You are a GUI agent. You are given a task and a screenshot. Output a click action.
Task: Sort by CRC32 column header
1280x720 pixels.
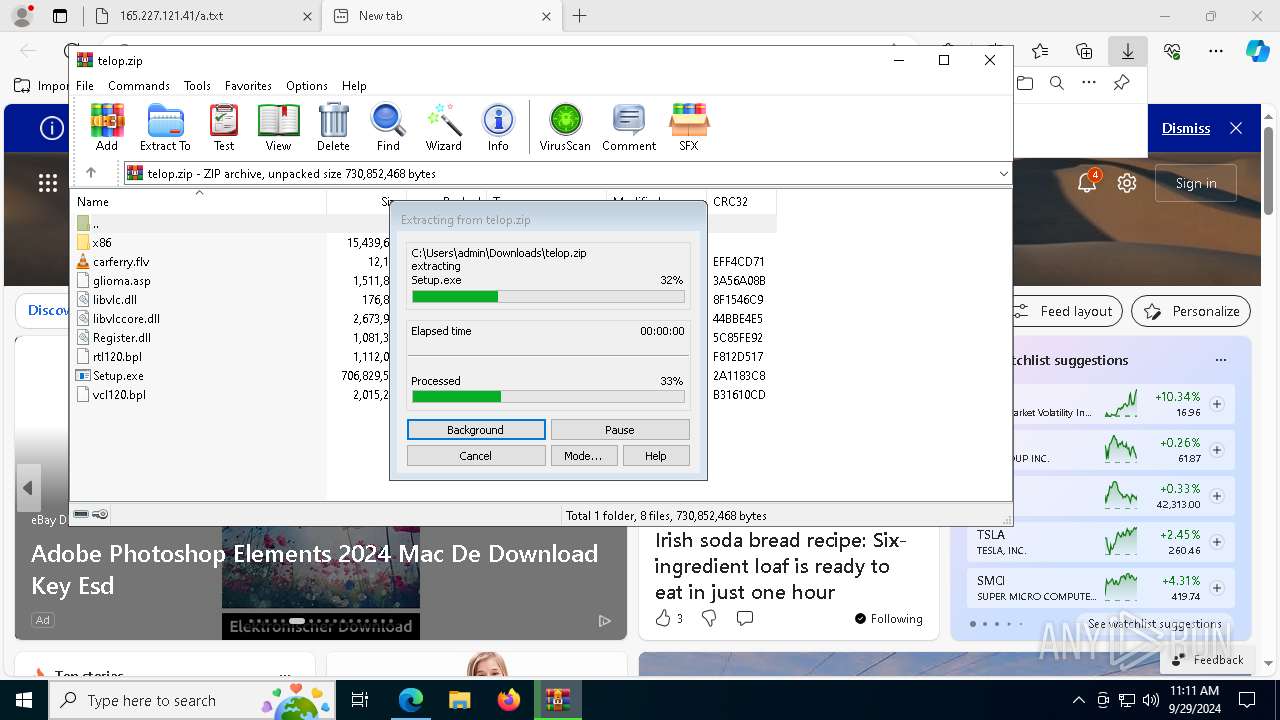coord(741,201)
